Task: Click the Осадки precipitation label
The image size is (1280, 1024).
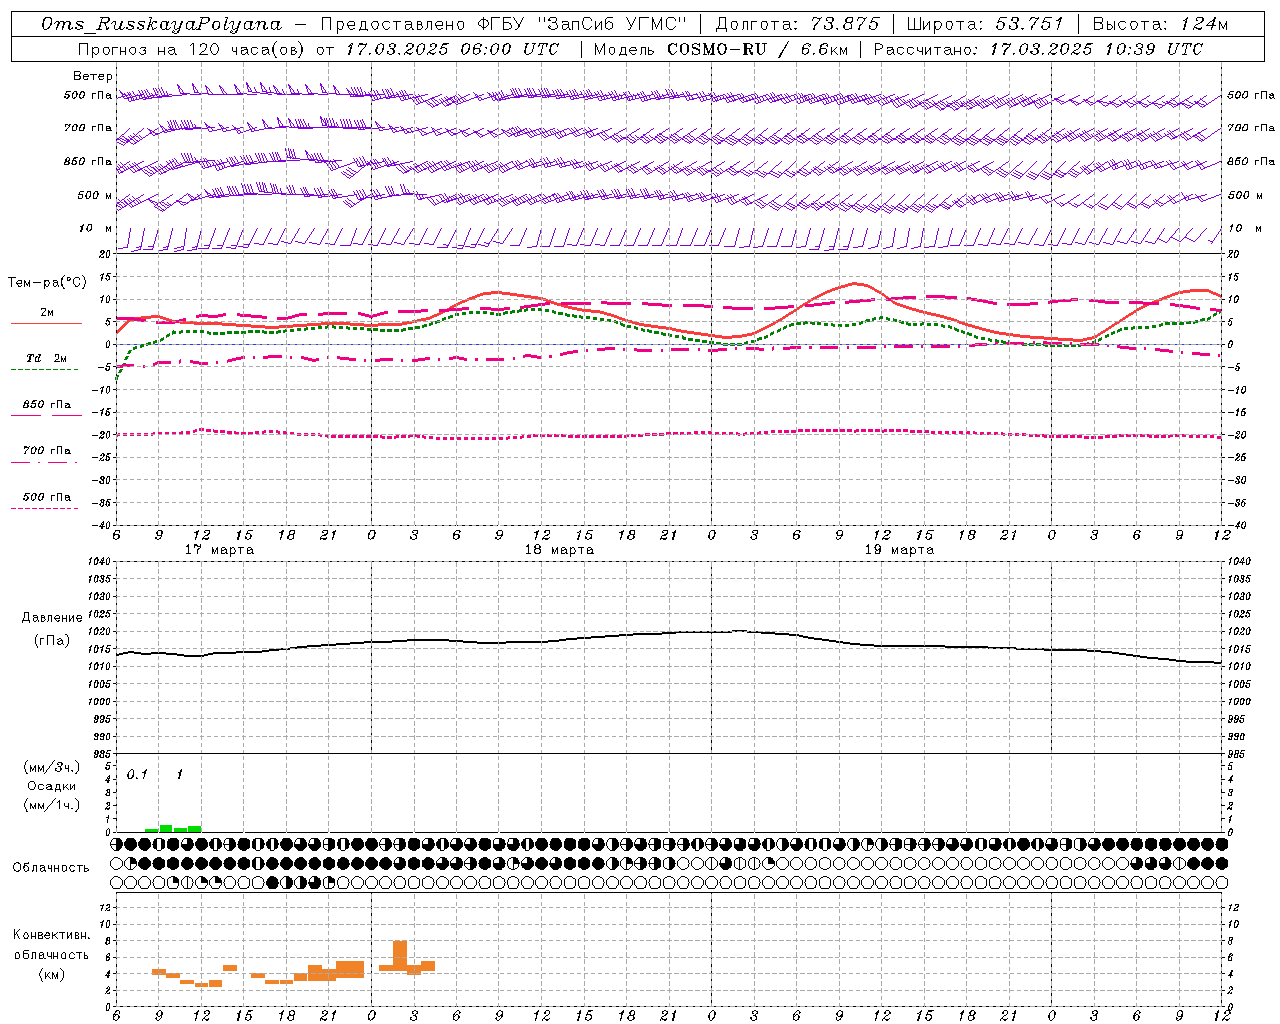Action: click(x=52, y=786)
